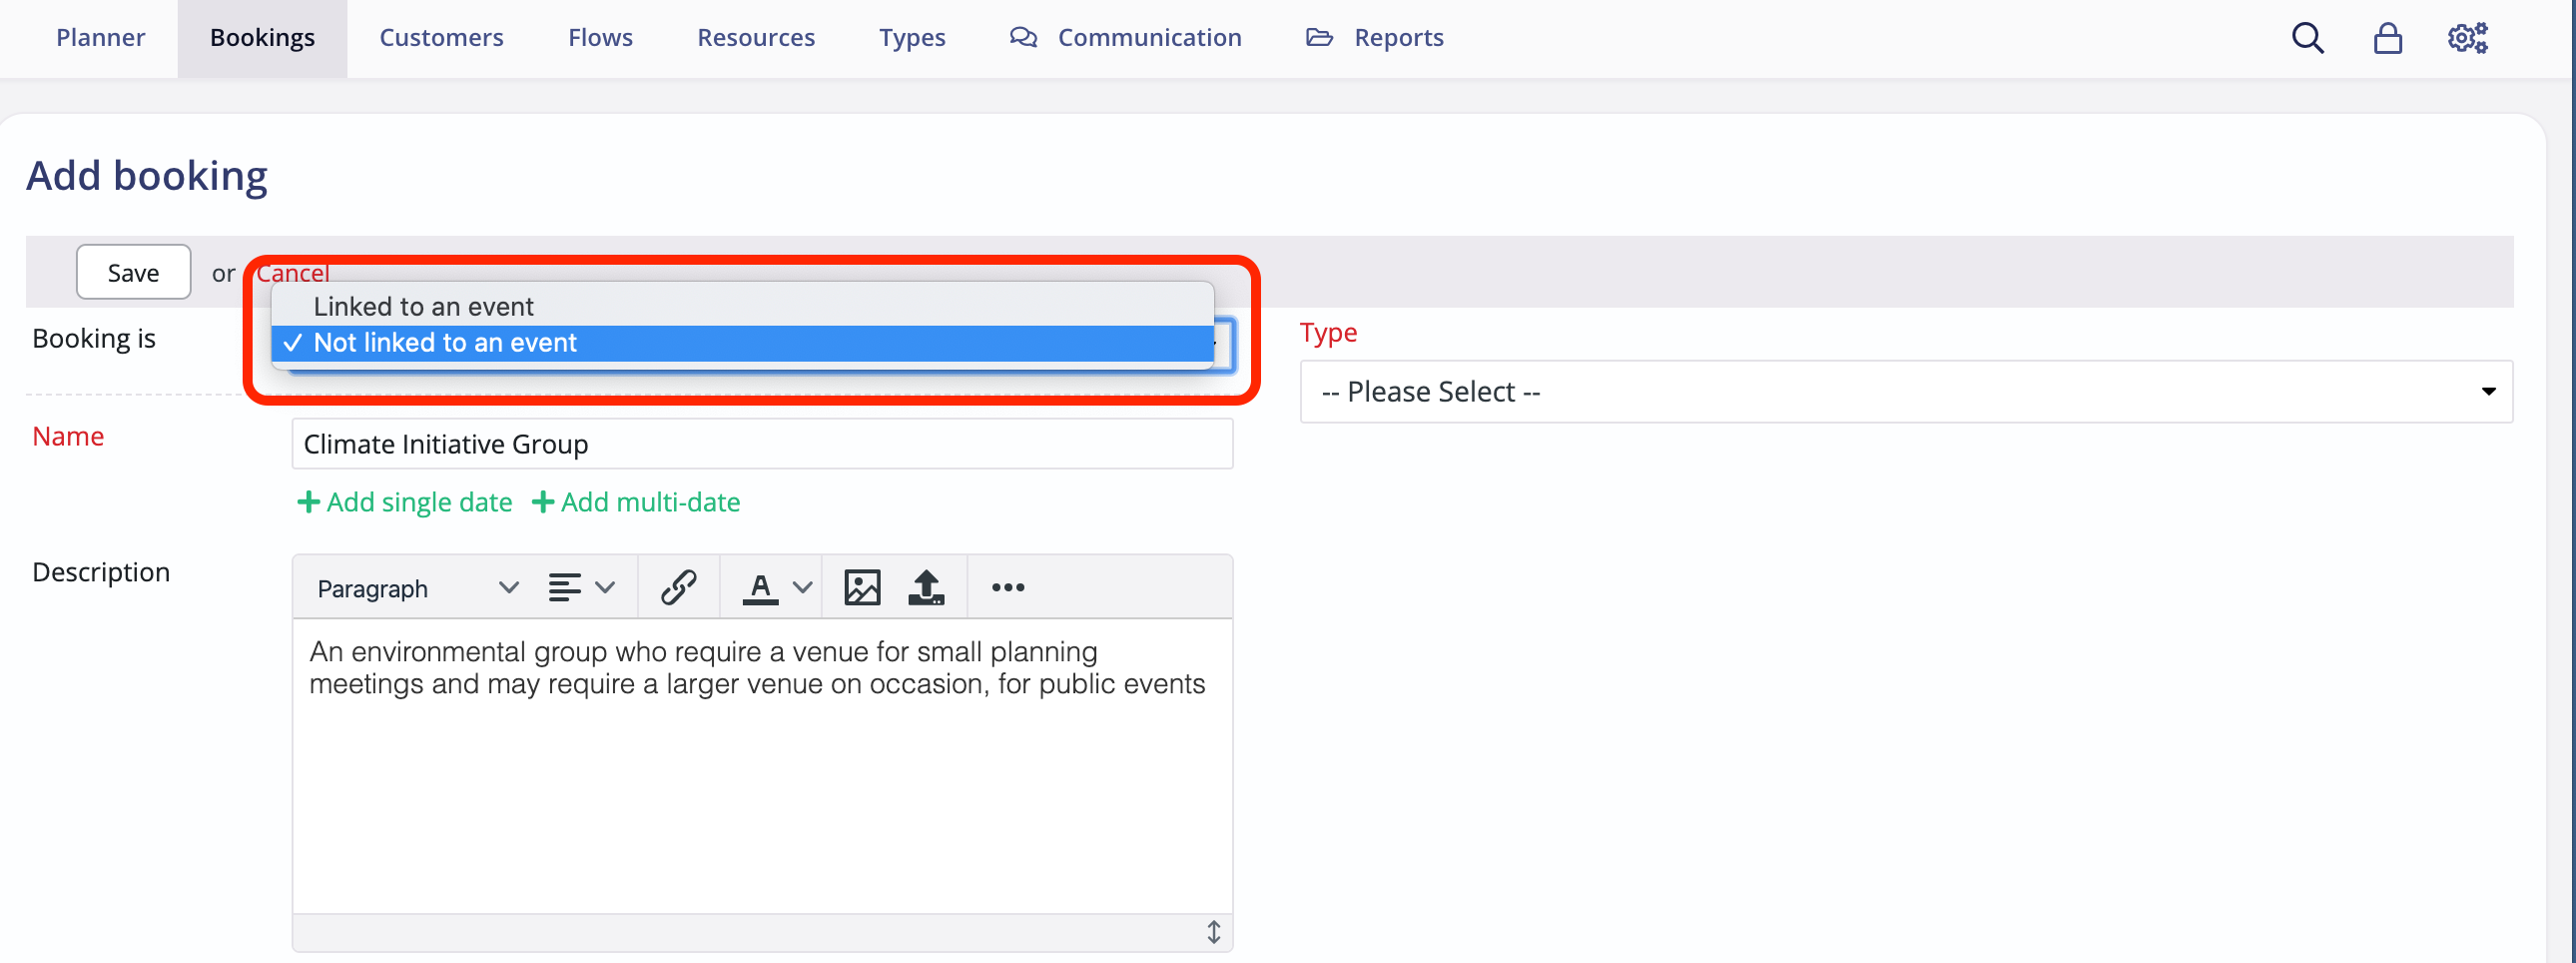Switch to the Planner tab

[x=100, y=37]
